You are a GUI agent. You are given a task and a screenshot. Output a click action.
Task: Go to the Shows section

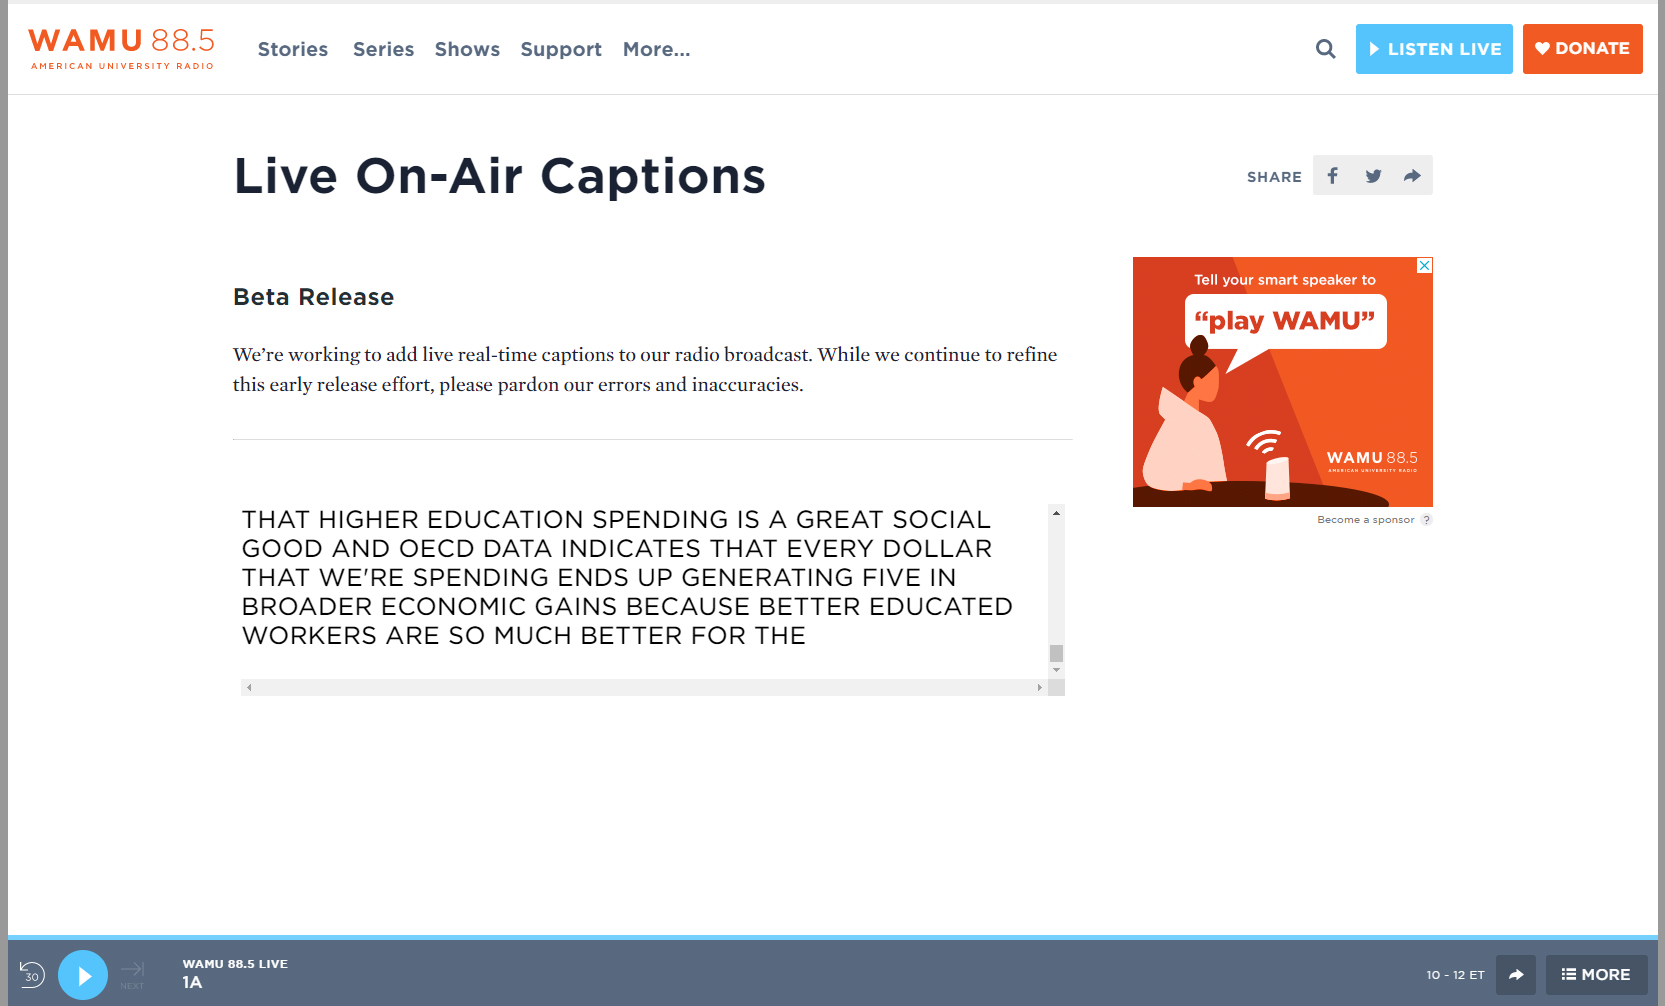(x=467, y=50)
